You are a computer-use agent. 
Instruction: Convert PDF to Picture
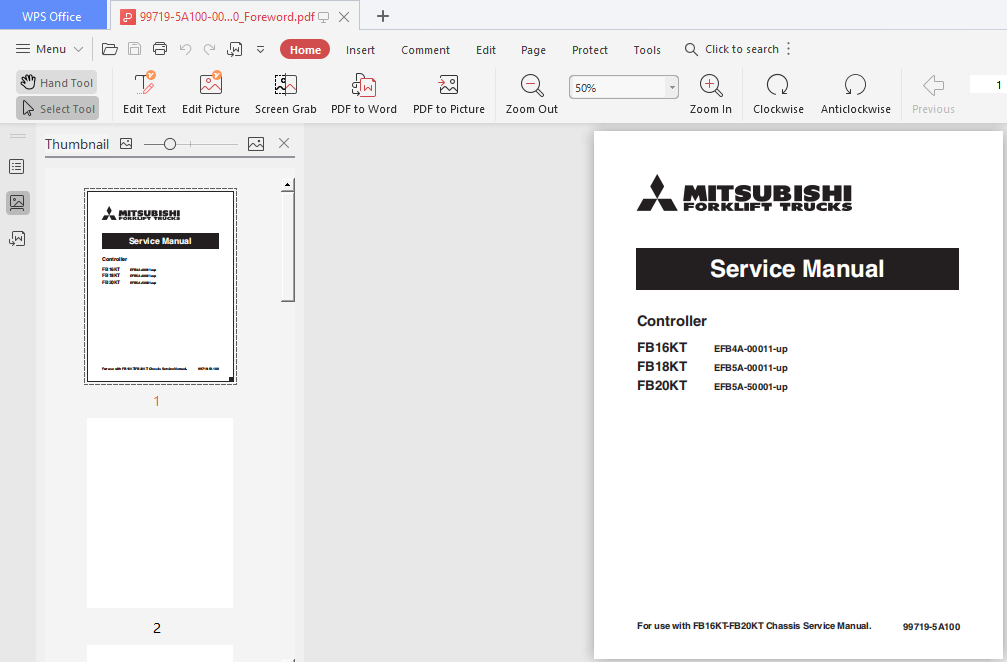[x=449, y=93]
